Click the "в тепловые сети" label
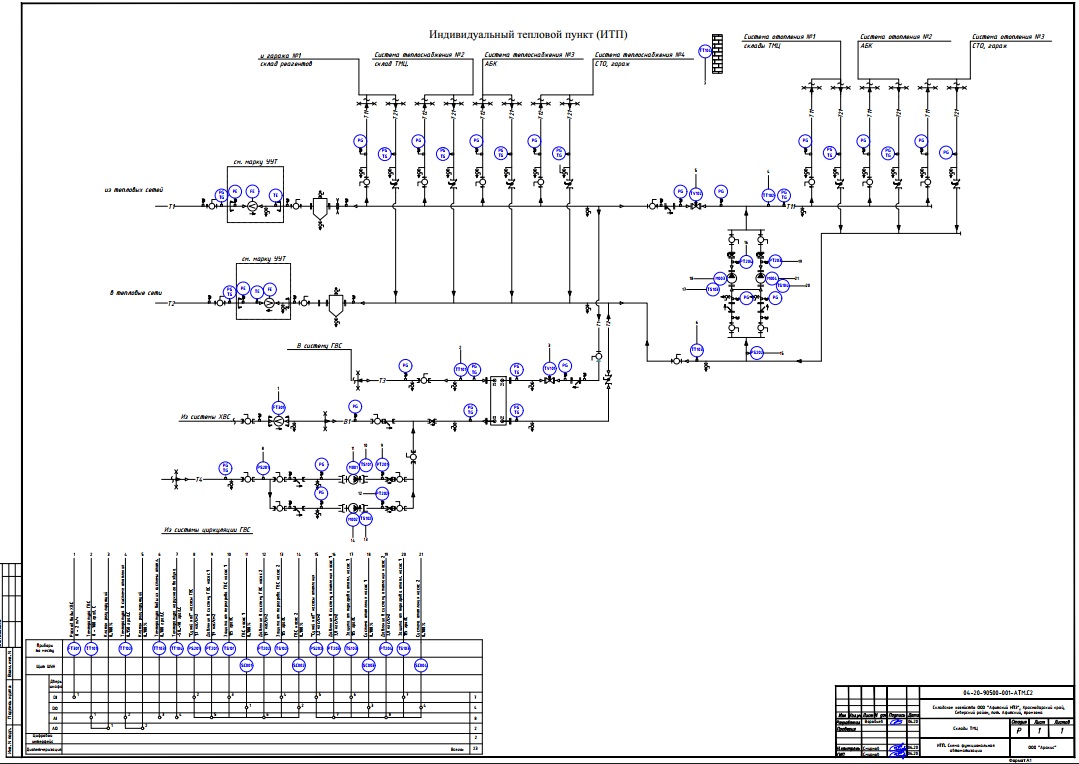 point(136,293)
